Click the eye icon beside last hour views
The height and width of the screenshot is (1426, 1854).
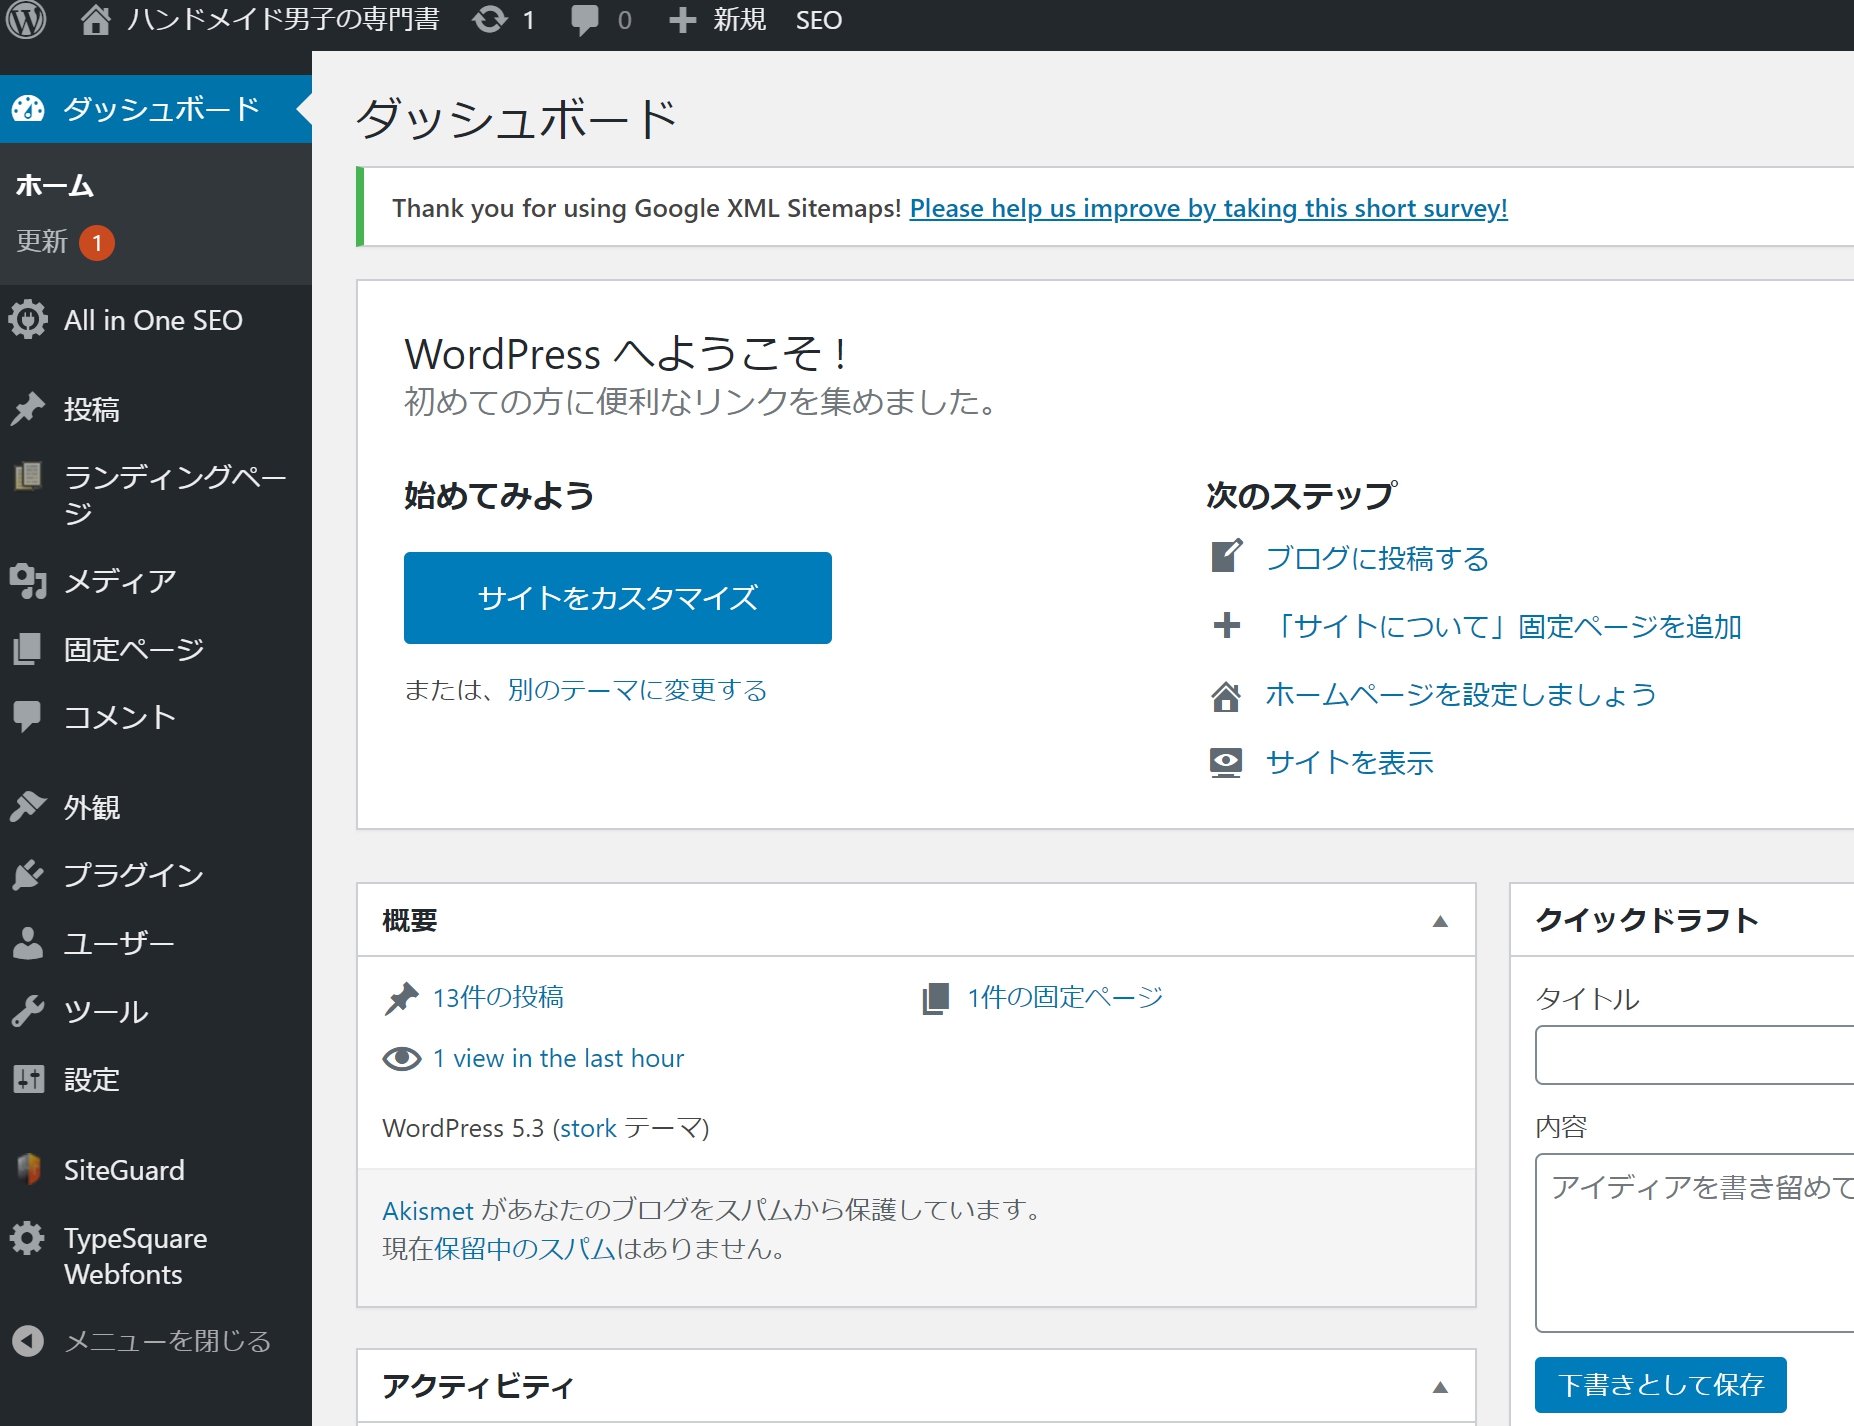(x=402, y=1058)
